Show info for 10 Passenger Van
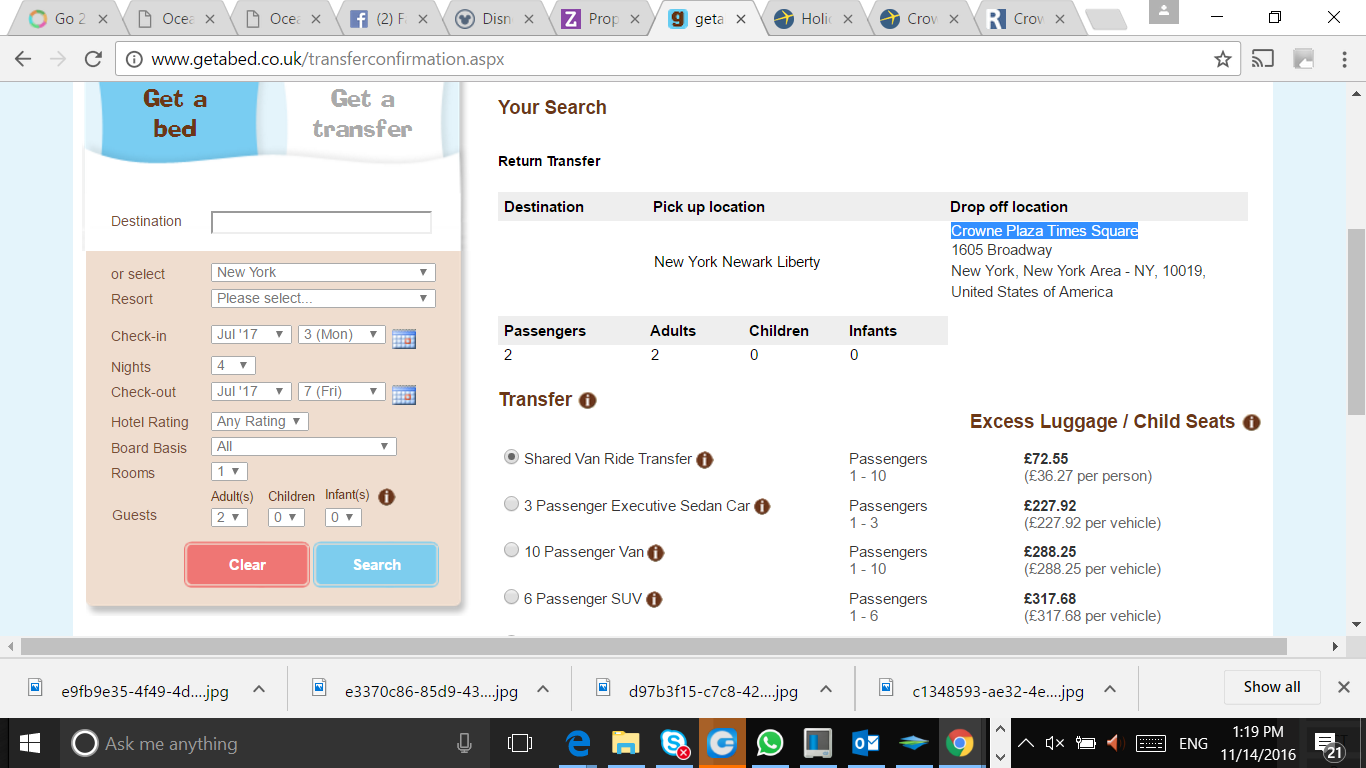The width and height of the screenshot is (1366, 768). pos(656,553)
